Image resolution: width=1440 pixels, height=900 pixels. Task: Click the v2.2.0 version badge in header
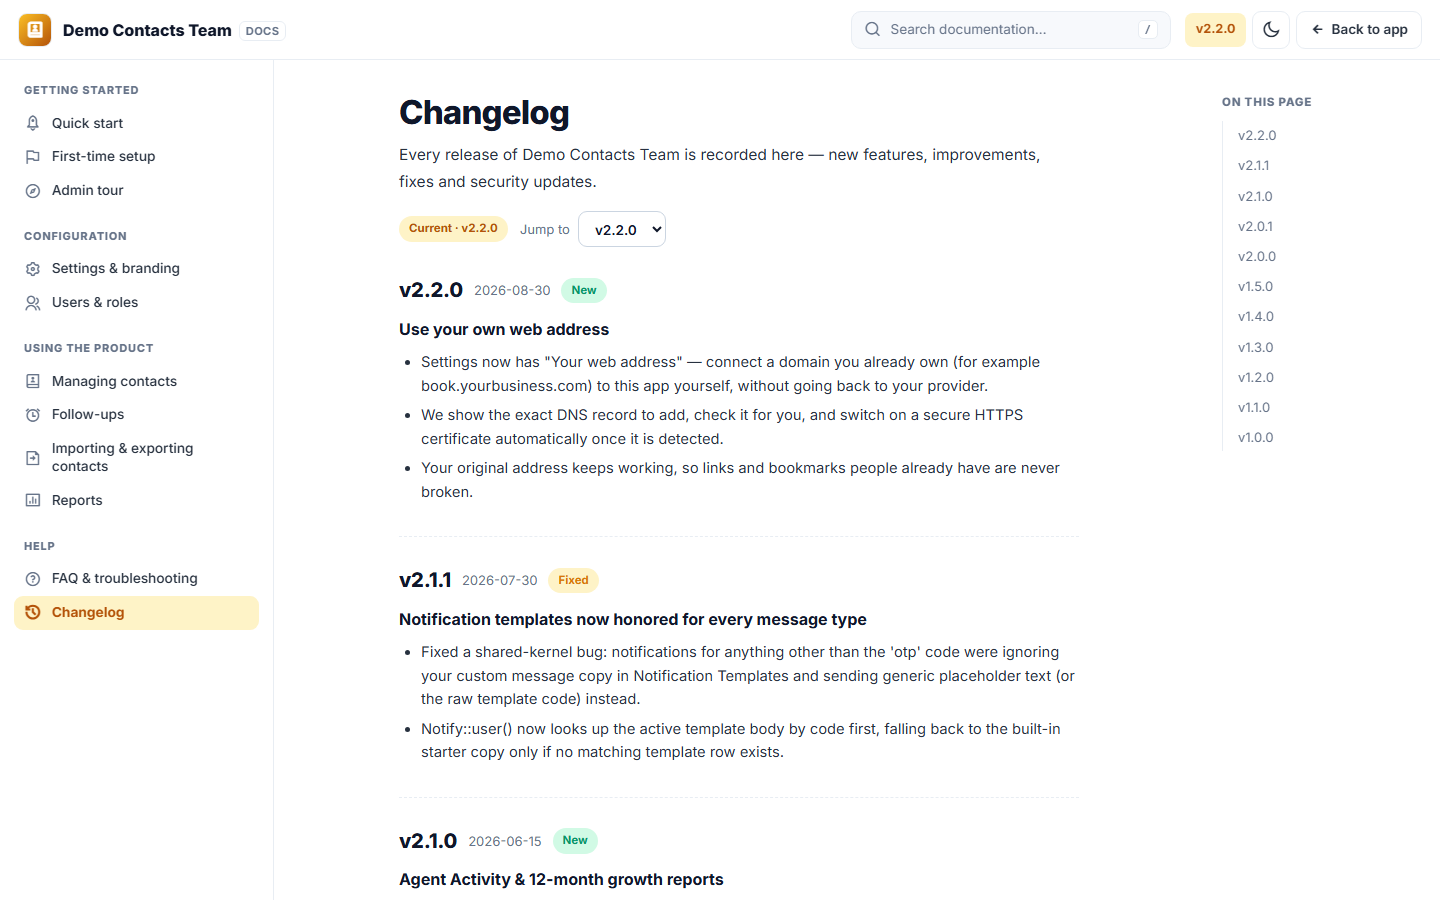[x=1215, y=30]
